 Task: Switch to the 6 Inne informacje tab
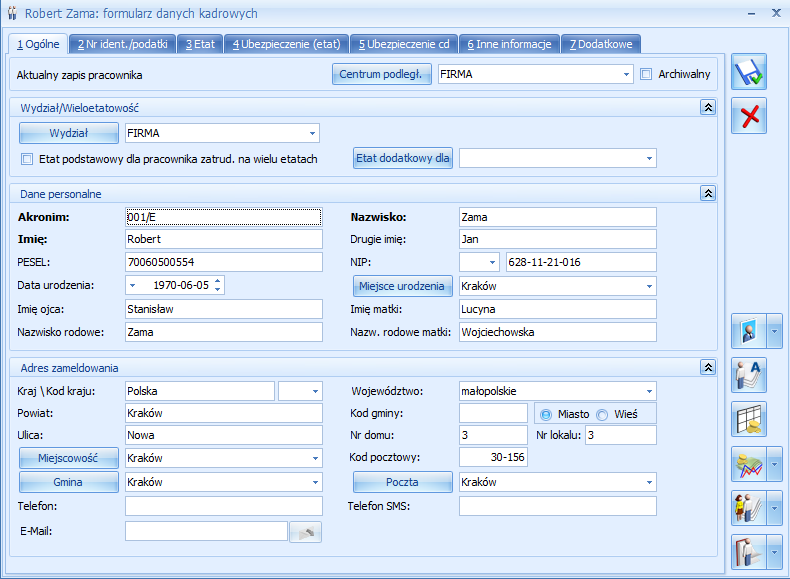point(509,44)
